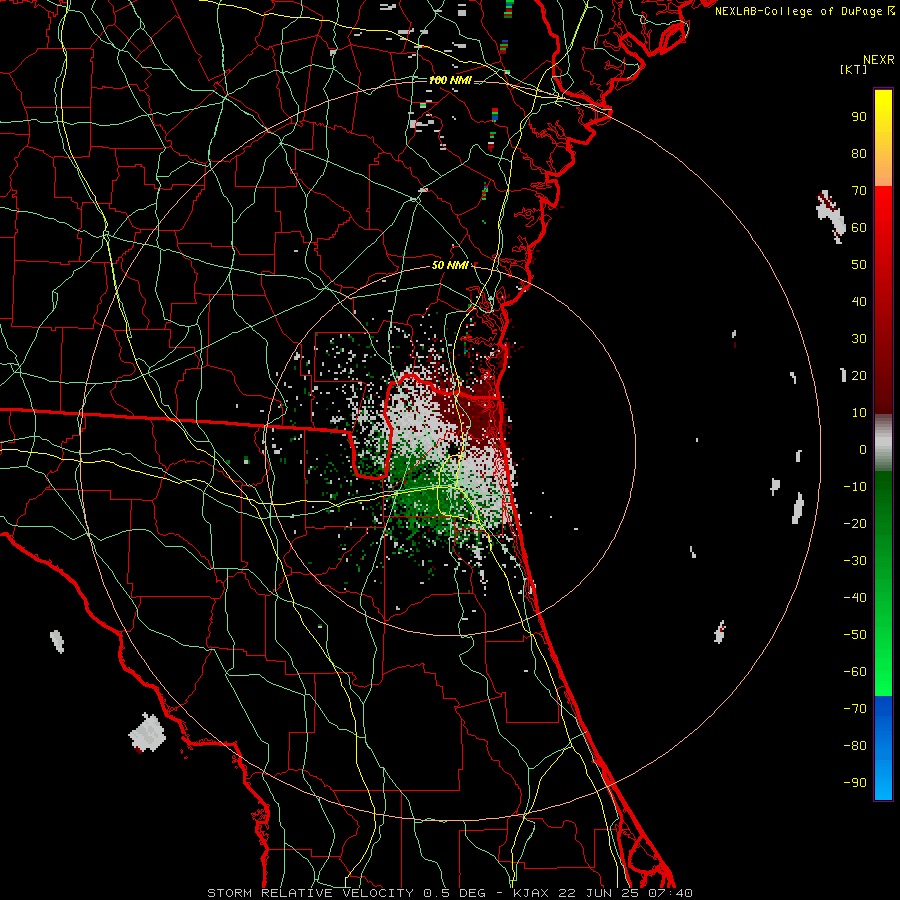Click the 0 value on the velocity scale
Image resolution: width=900 pixels, height=900 pixels.
point(863,450)
